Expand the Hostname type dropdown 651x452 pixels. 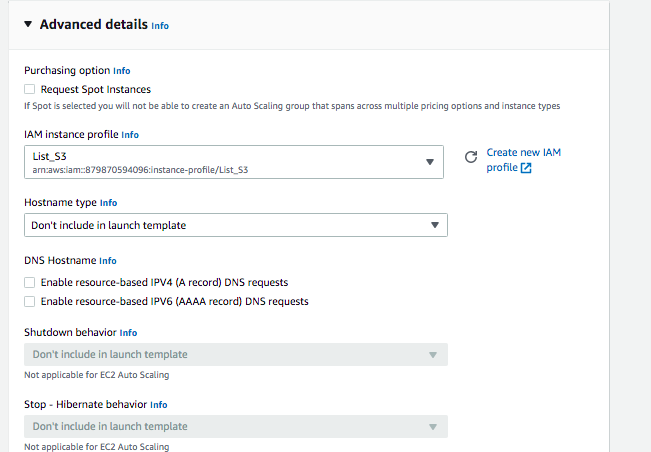pyautogui.click(x=234, y=225)
